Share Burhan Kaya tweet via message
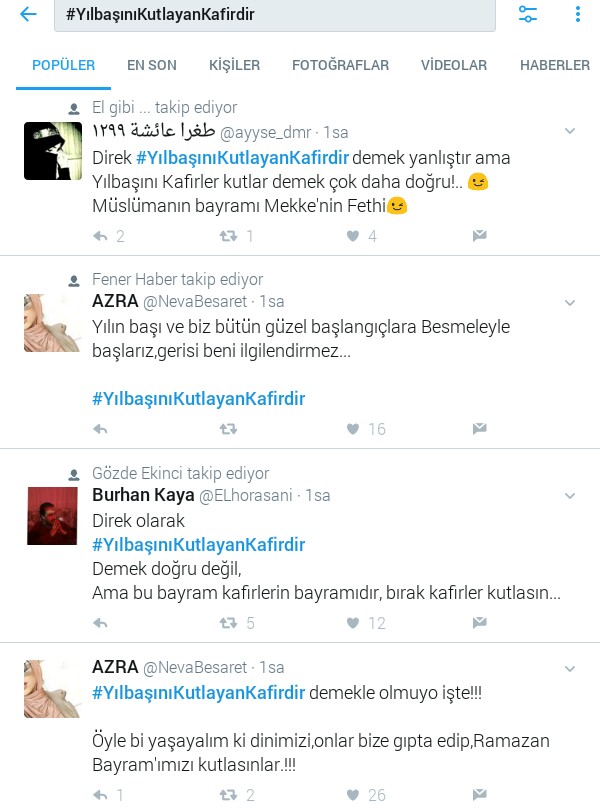 (x=479, y=622)
